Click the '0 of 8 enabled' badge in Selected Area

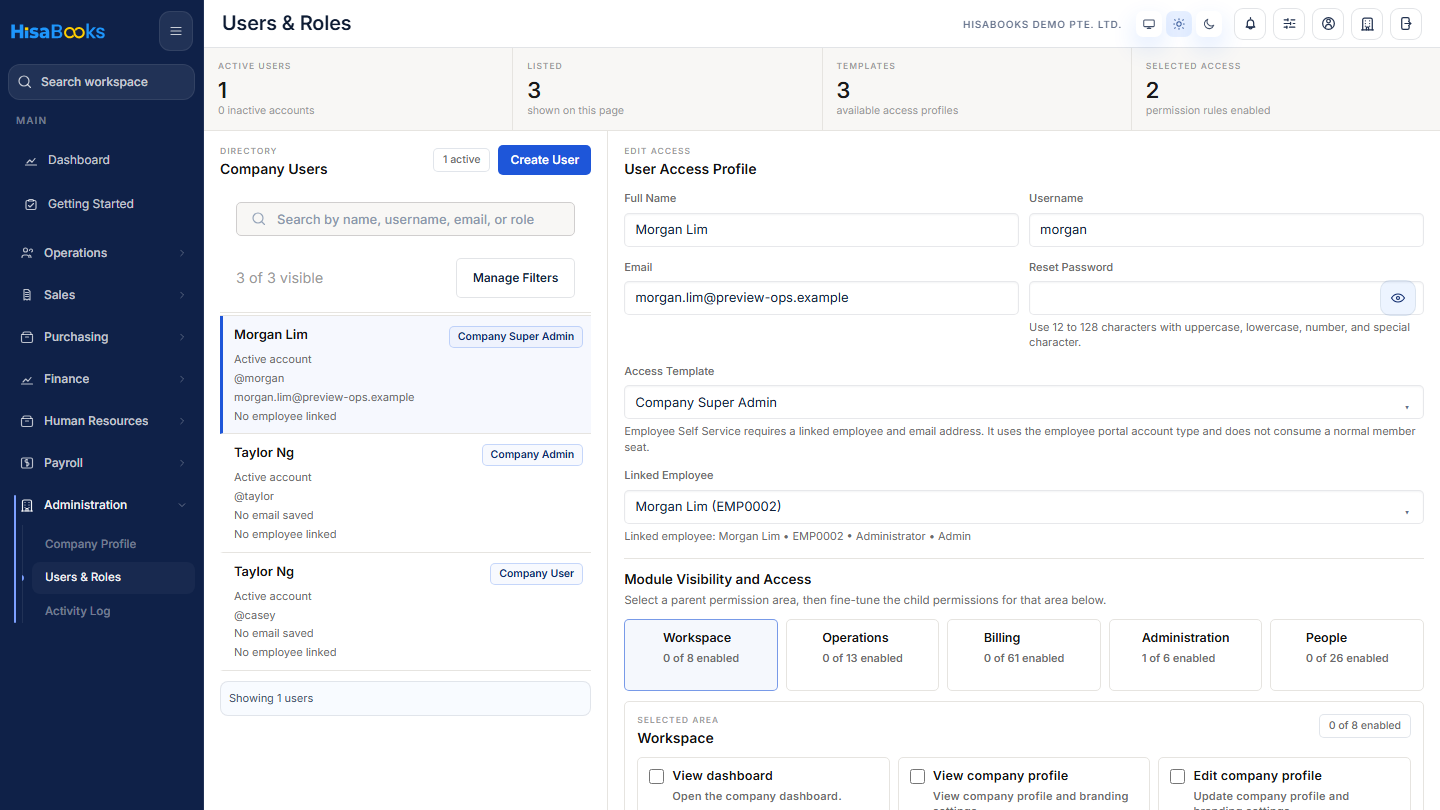pos(1365,726)
